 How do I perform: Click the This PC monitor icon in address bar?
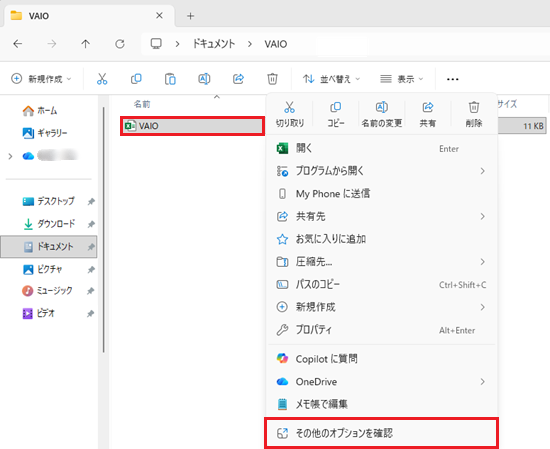point(156,44)
